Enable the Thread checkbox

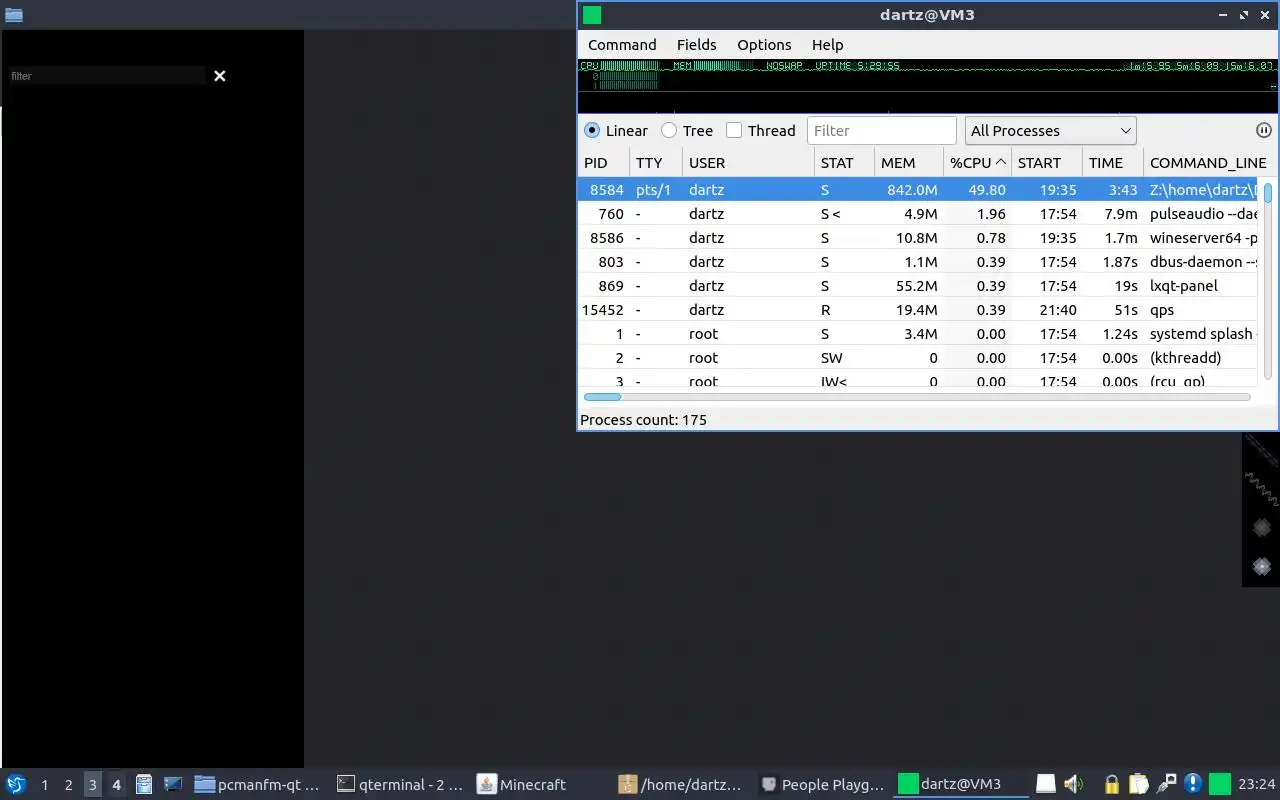click(x=734, y=131)
